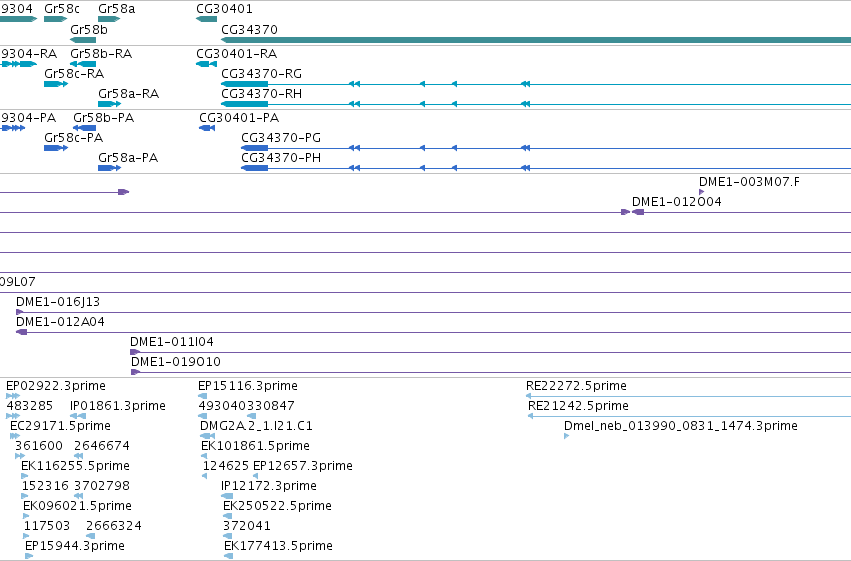Click the EK177413.5prime EST glyph
Screen dimensions: 851x561
click(x=228, y=556)
